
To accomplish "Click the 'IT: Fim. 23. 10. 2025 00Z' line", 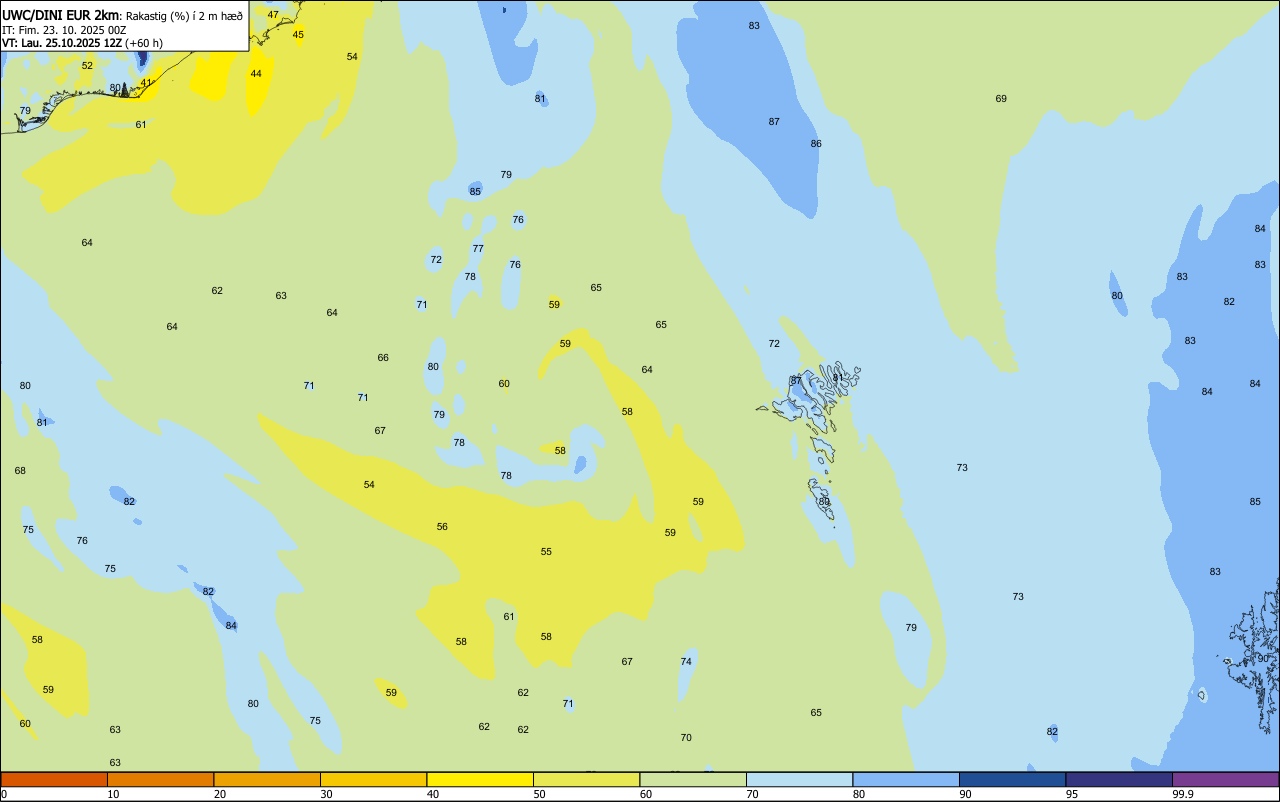I will [64, 30].
